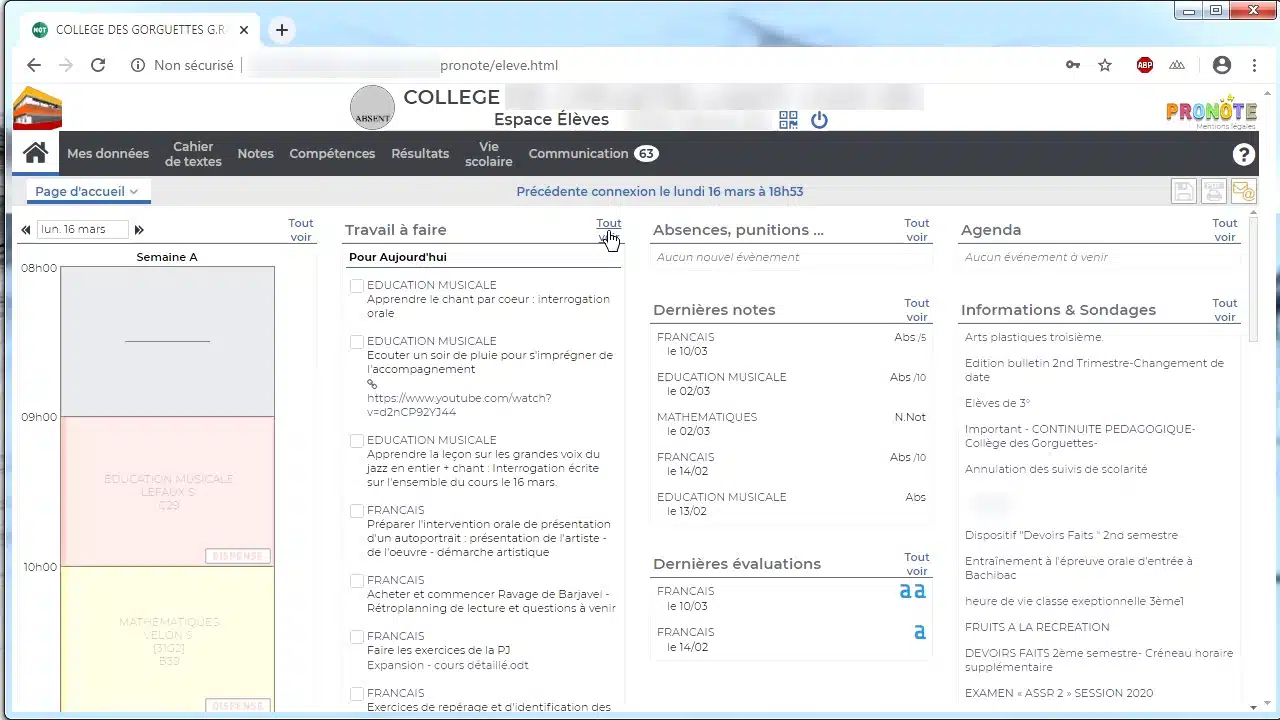
Task: Open the lun. 16 mars date picker
Action: (x=83, y=229)
